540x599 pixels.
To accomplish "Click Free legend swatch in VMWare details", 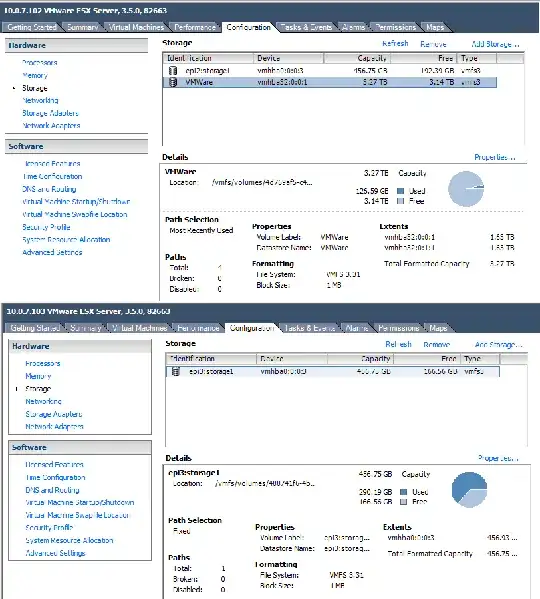I will pos(400,201).
